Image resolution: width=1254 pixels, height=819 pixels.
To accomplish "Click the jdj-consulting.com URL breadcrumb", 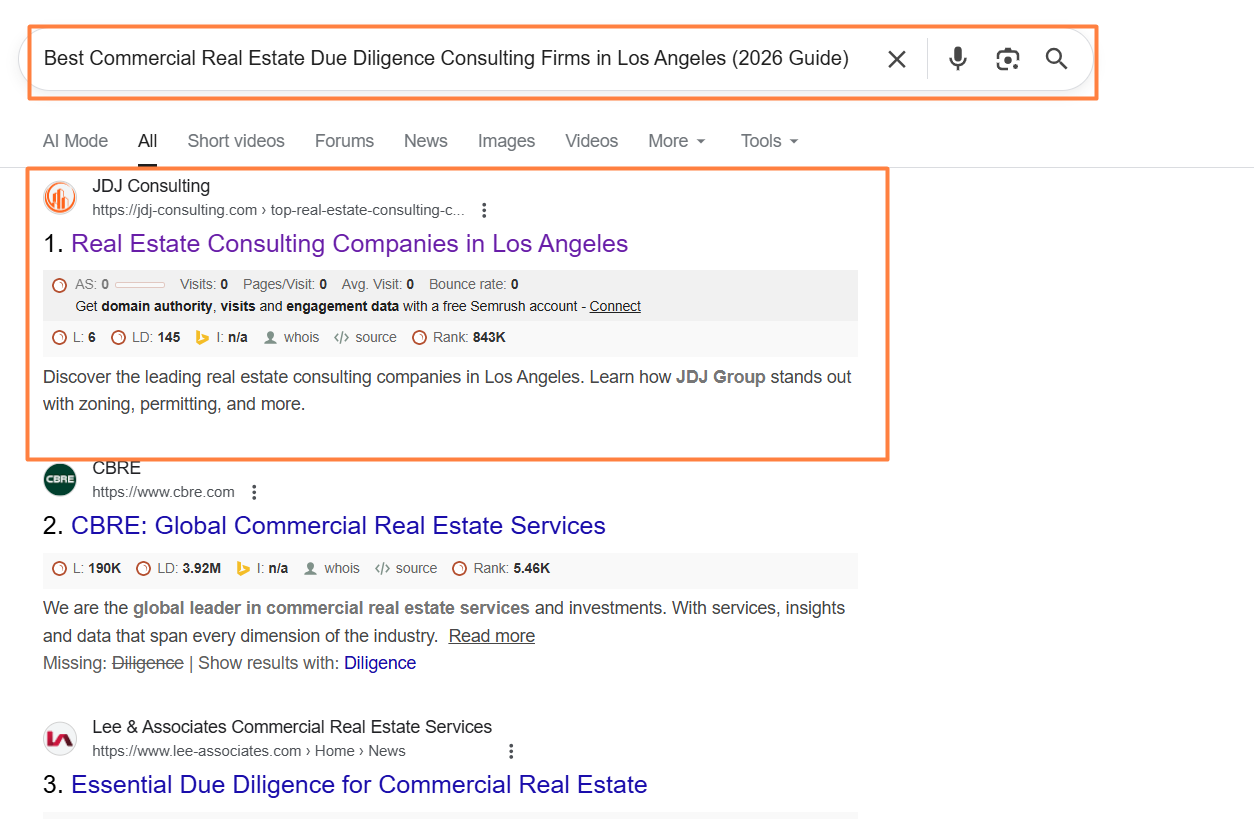I will coord(278,210).
